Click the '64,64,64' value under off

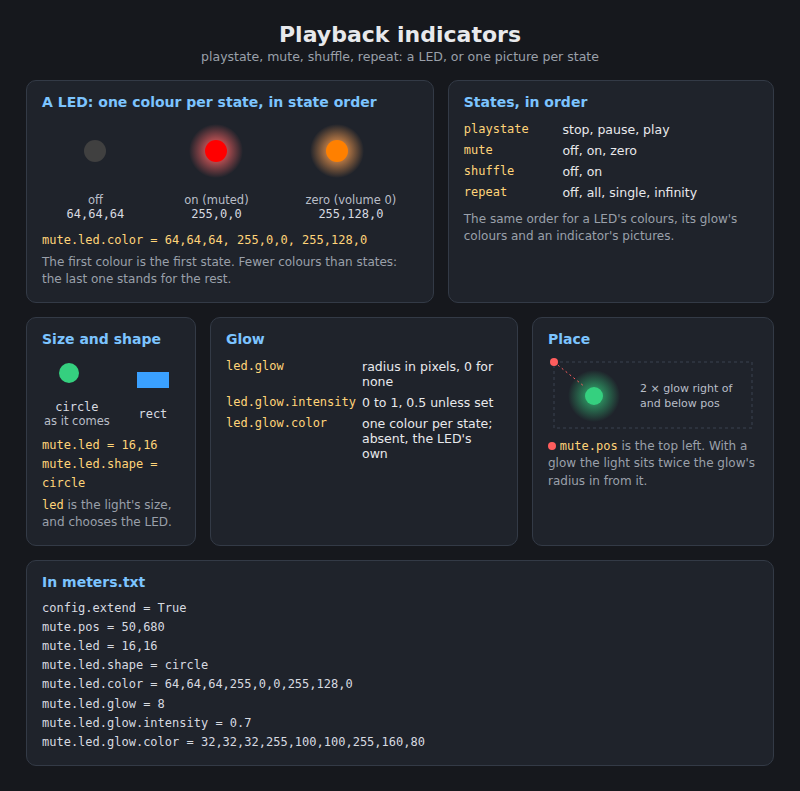pyautogui.click(x=95, y=214)
